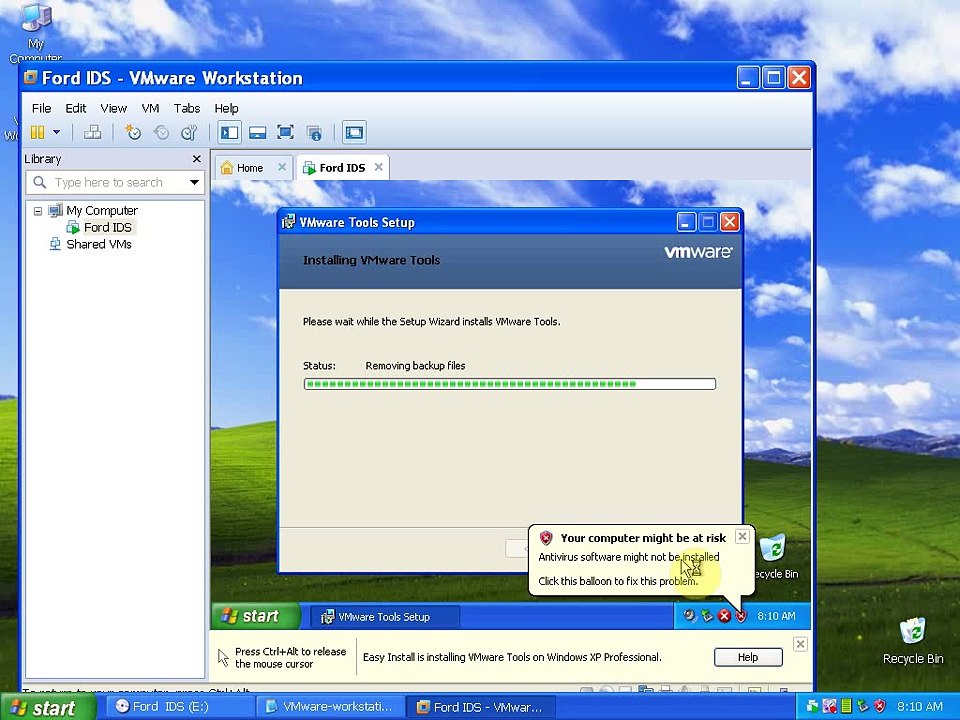Open the power options dropdown arrow
The image size is (960, 720).
pyautogui.click(x=56, y=132)
